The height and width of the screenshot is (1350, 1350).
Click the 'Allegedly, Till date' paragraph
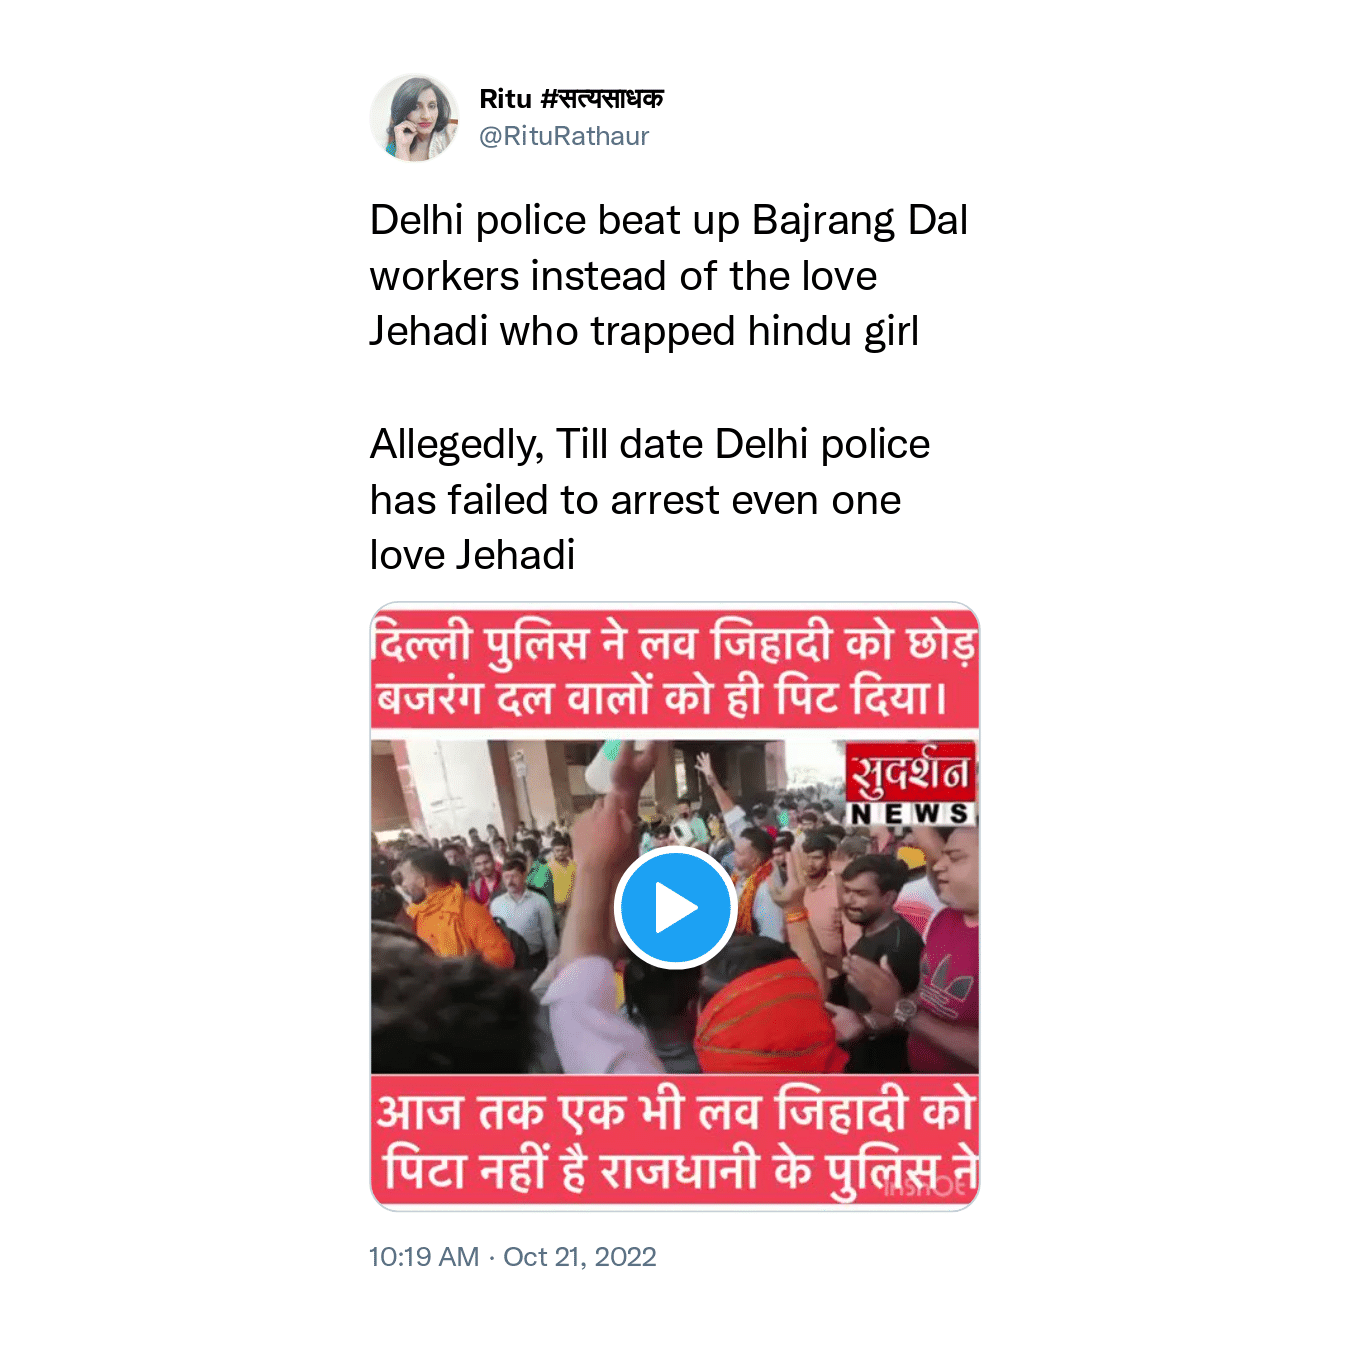[x=650, y=499]
